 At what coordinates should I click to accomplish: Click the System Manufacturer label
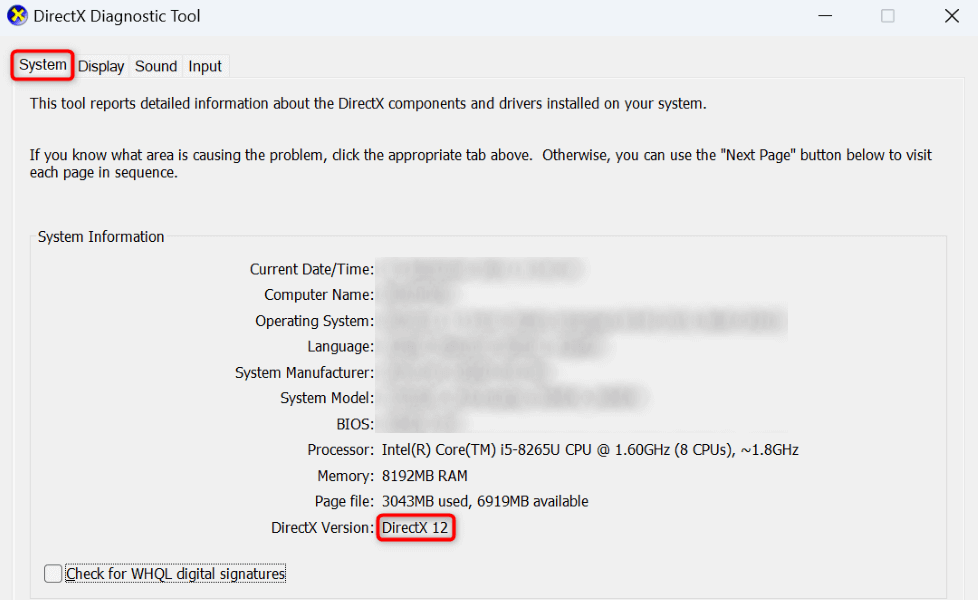tap(304, 373)
